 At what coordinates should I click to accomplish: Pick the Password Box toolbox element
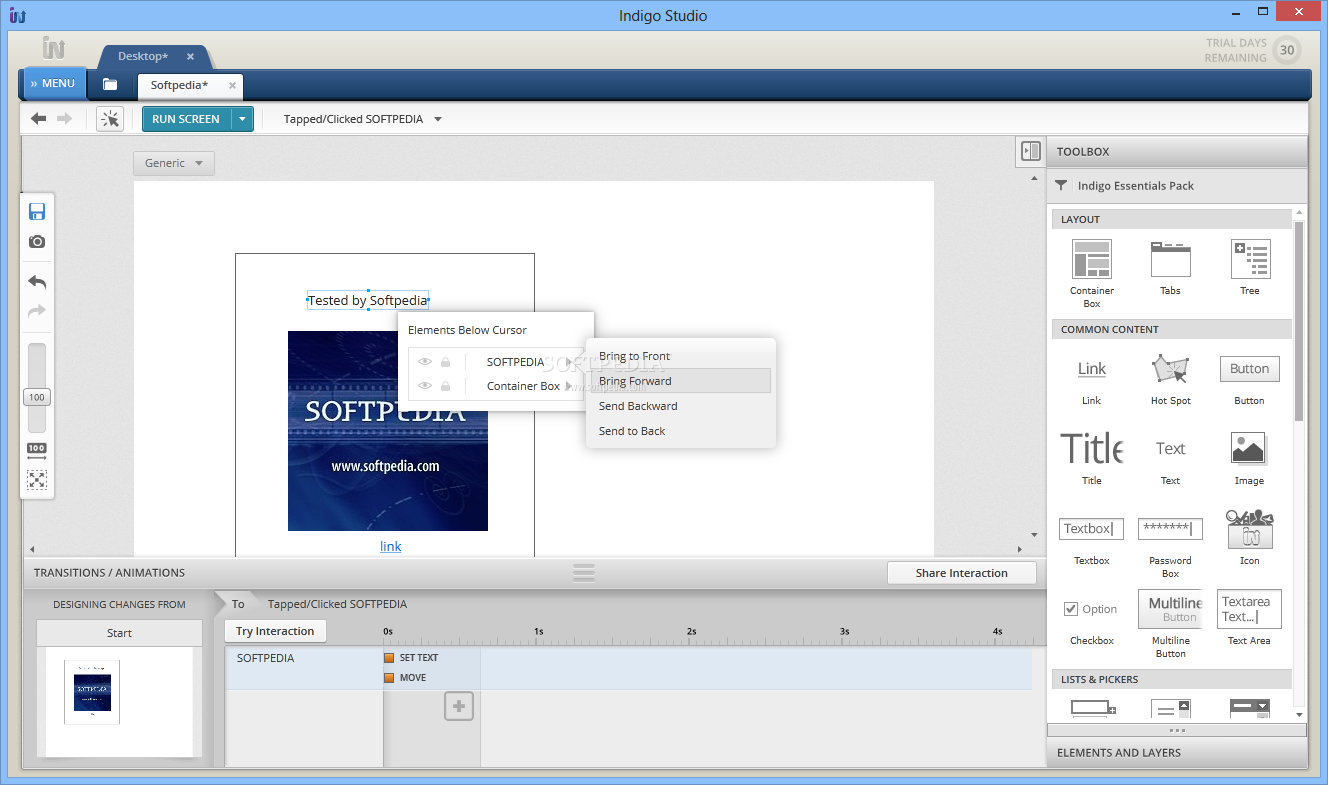pos(1171,548)
